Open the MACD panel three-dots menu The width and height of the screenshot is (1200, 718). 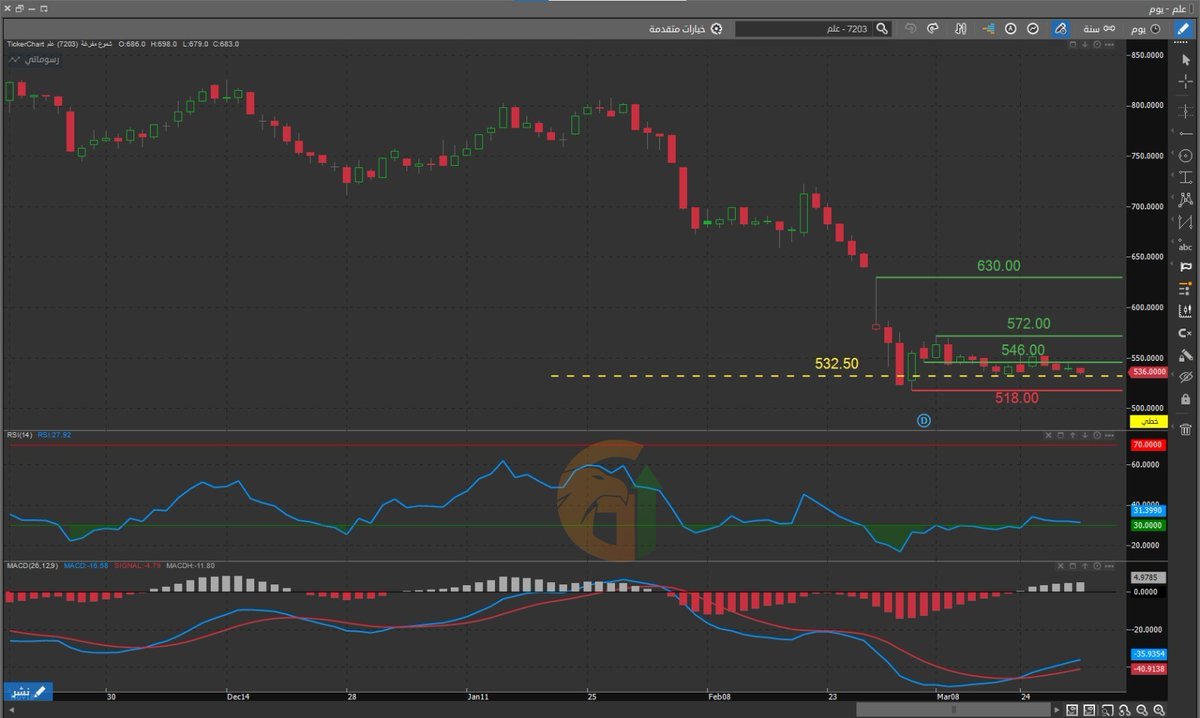pos(1109,566)
